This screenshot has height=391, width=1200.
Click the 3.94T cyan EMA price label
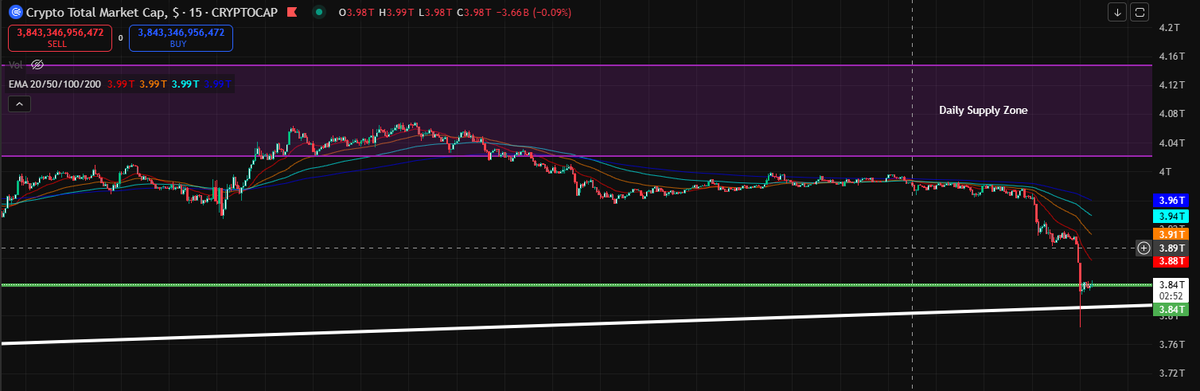1172,216
